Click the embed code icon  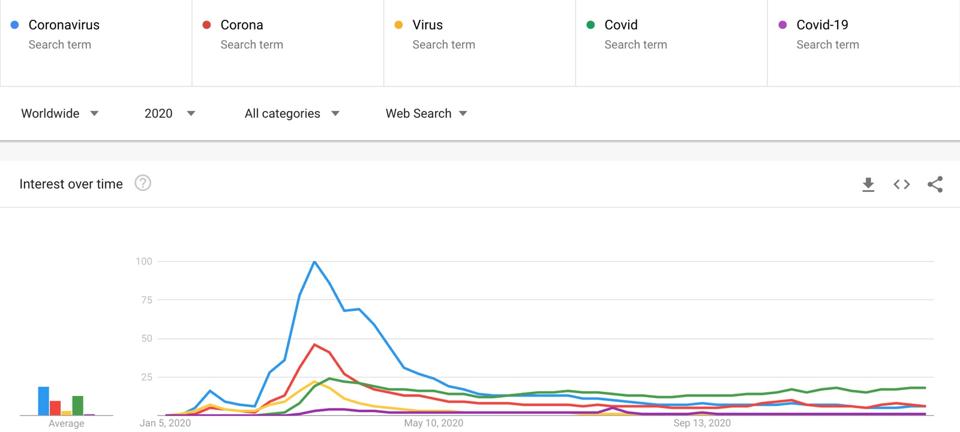[901, 184]
